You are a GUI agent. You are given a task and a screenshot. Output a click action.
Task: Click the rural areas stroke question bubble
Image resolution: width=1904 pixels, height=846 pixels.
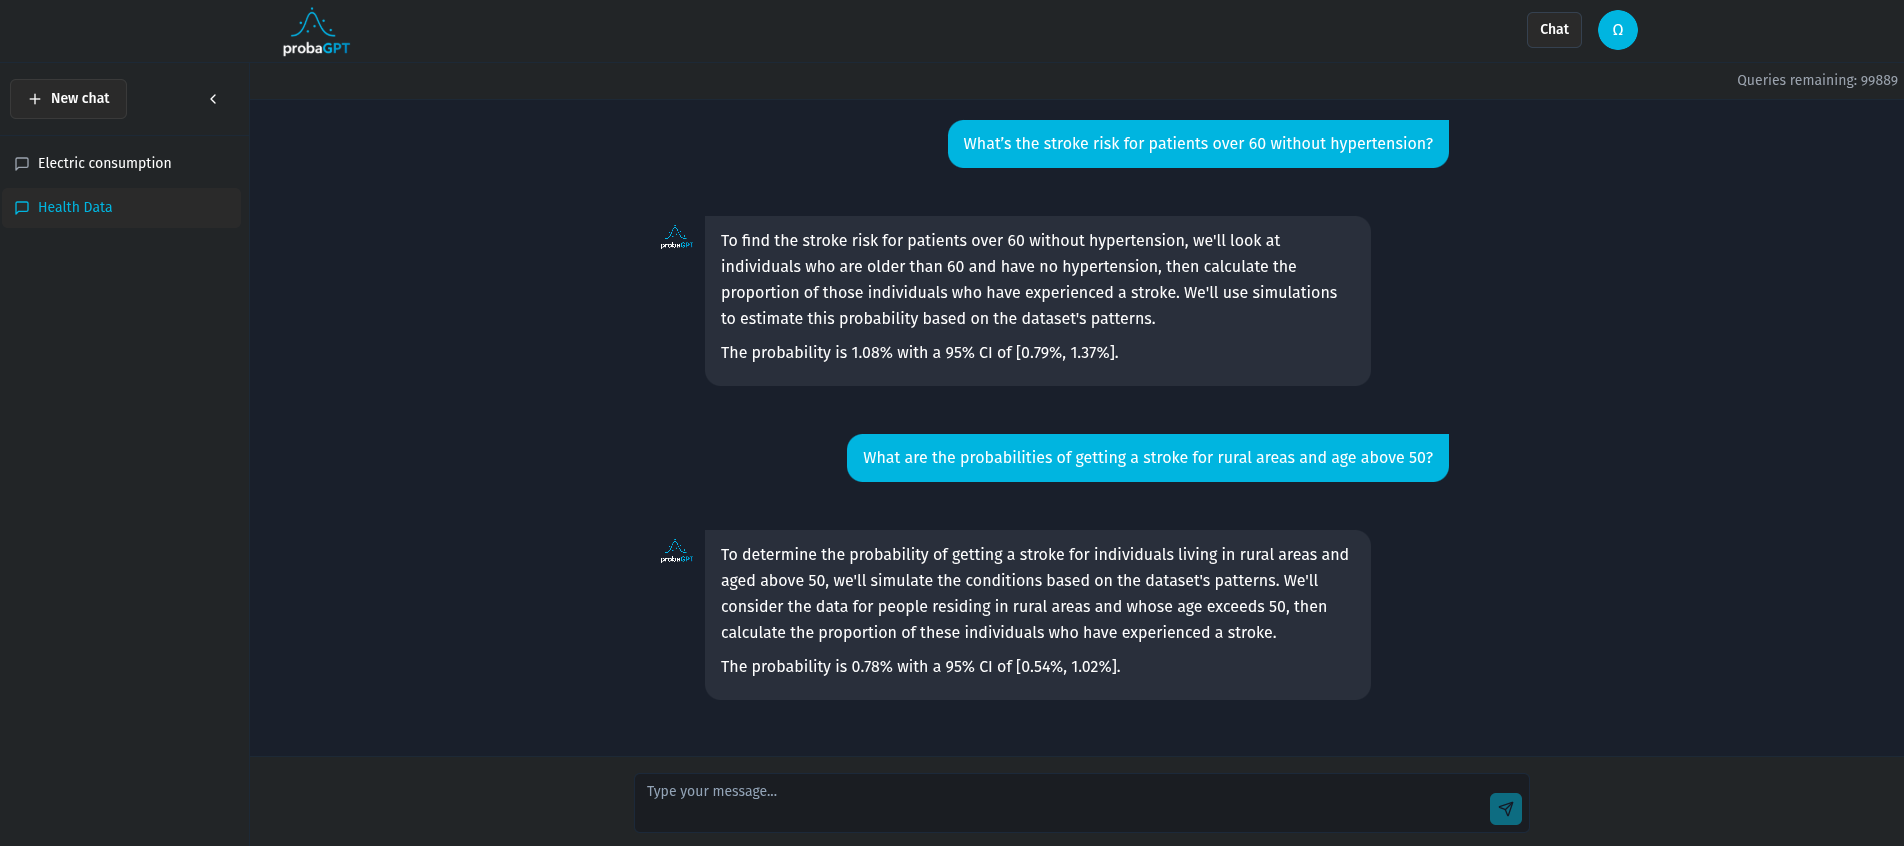pyautogui.click(x=1148, y=458)
